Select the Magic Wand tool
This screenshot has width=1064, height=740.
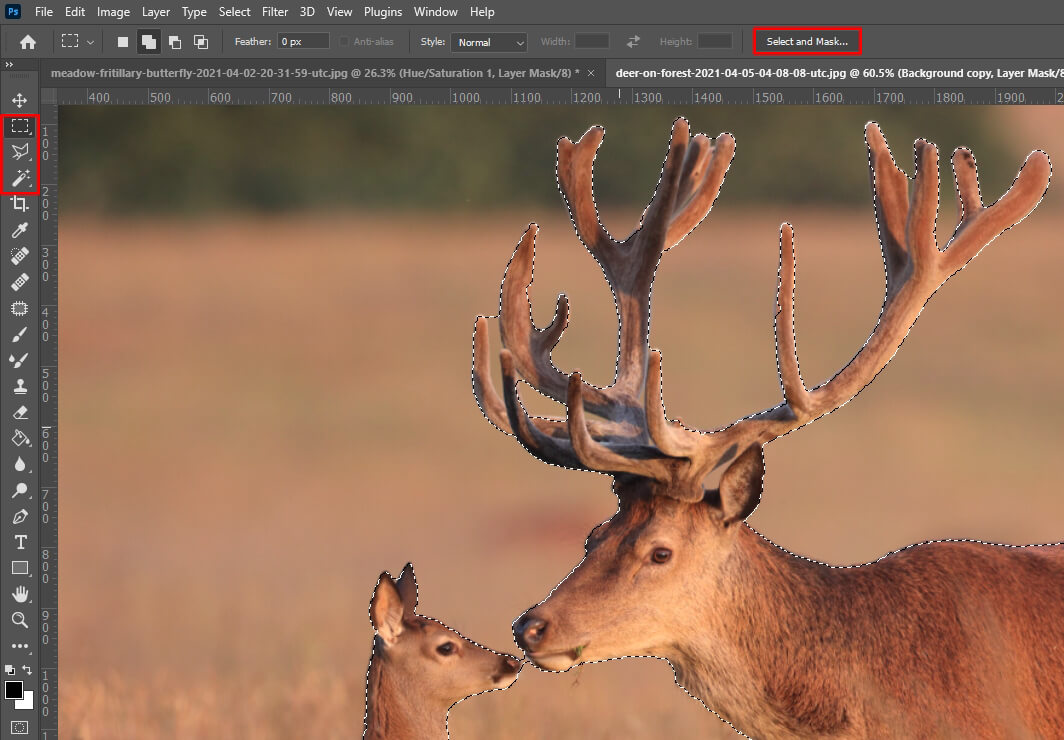click(x=20, y=178)
